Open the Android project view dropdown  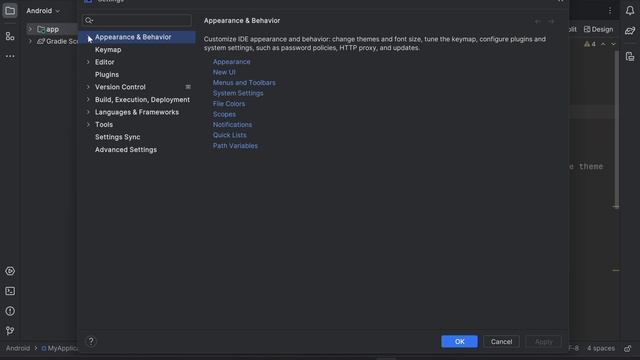[43, 11]
